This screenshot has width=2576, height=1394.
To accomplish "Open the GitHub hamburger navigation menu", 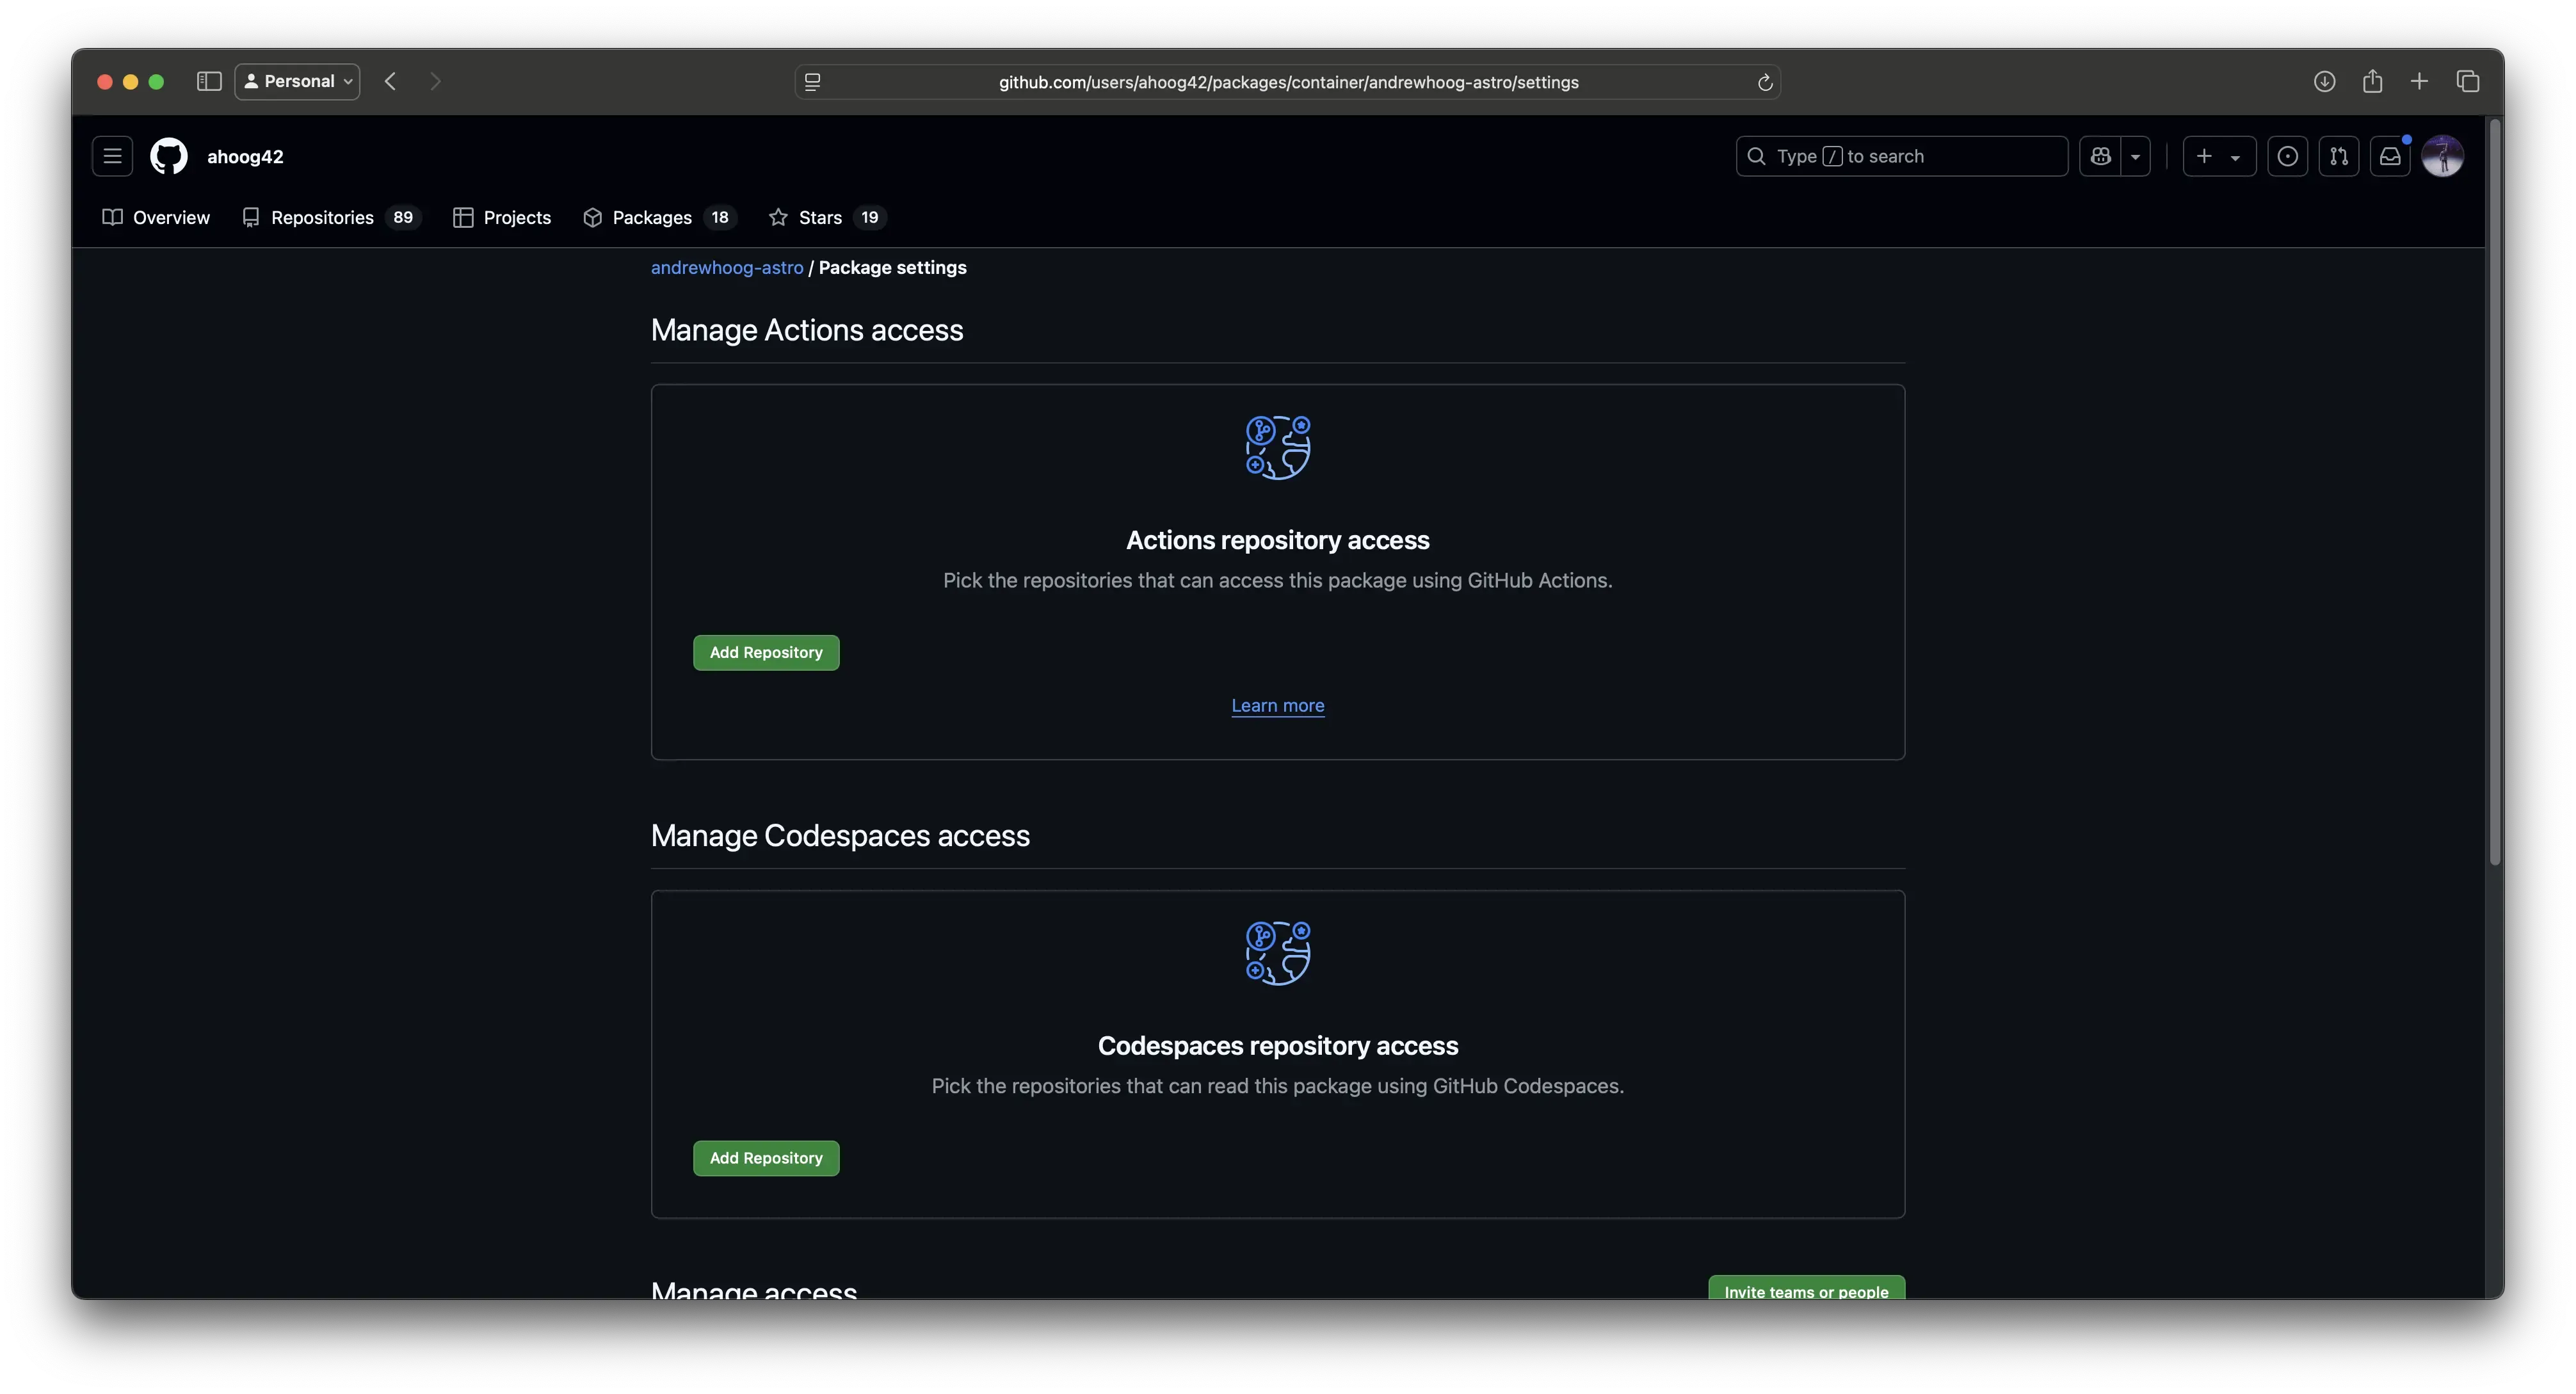I will coord(113,156).
